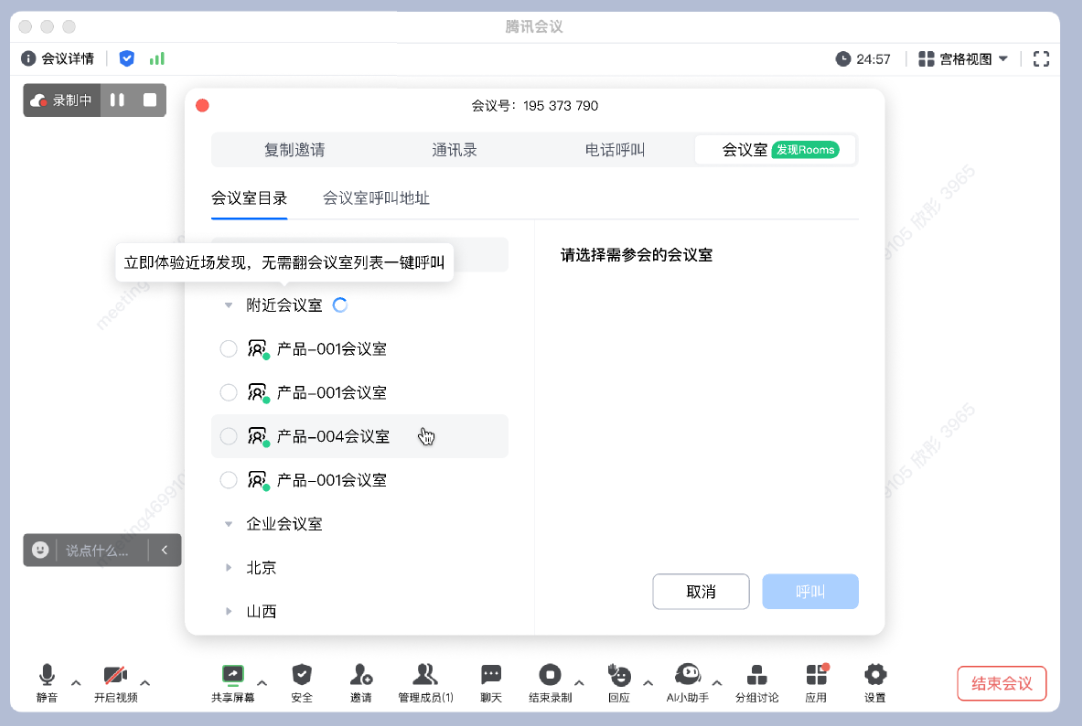Expand share options arrow beside 共享屏幕
This screenshot has width=1082, height=726.
(x=262, y=683)
